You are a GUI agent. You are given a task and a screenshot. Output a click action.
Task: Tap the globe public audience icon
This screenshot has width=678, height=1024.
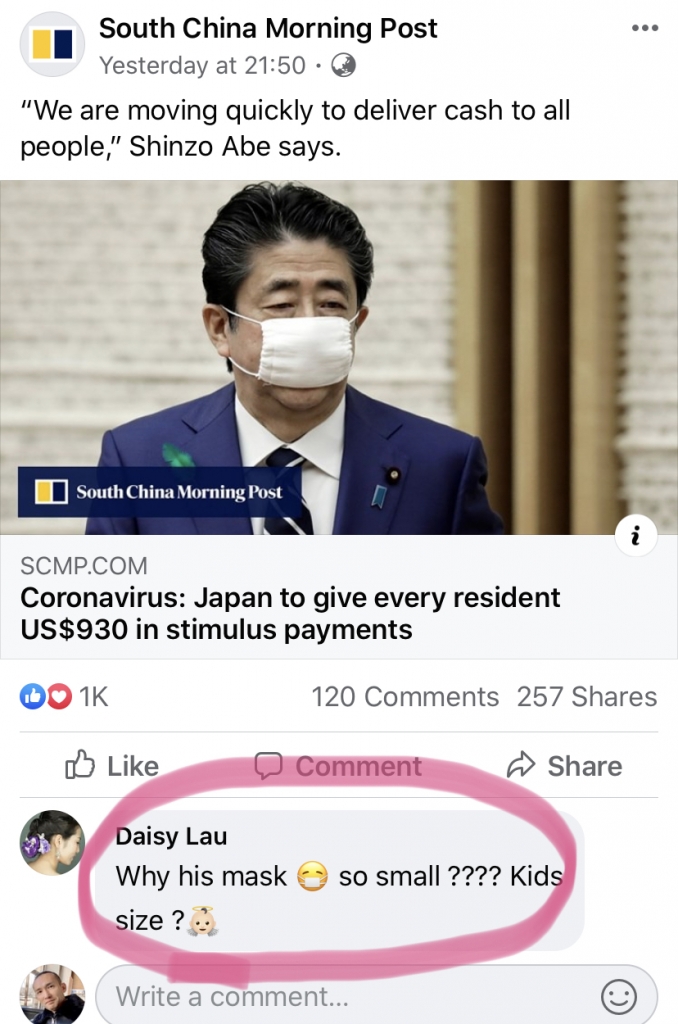(344, 65)
